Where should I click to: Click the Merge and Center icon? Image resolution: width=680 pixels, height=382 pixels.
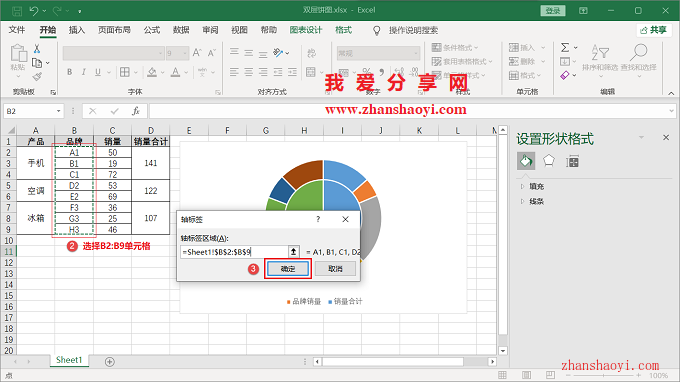[x=311, y=72]
